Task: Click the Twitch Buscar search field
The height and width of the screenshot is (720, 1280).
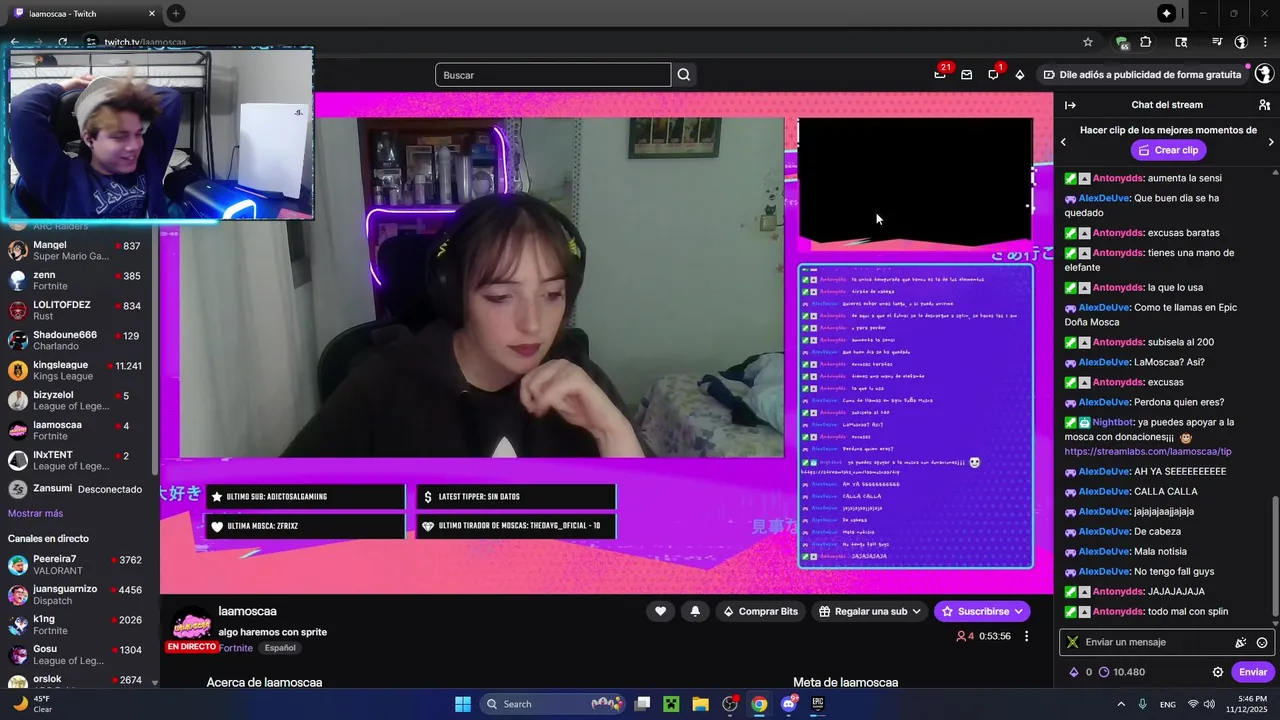Action: tap(553, 75)
